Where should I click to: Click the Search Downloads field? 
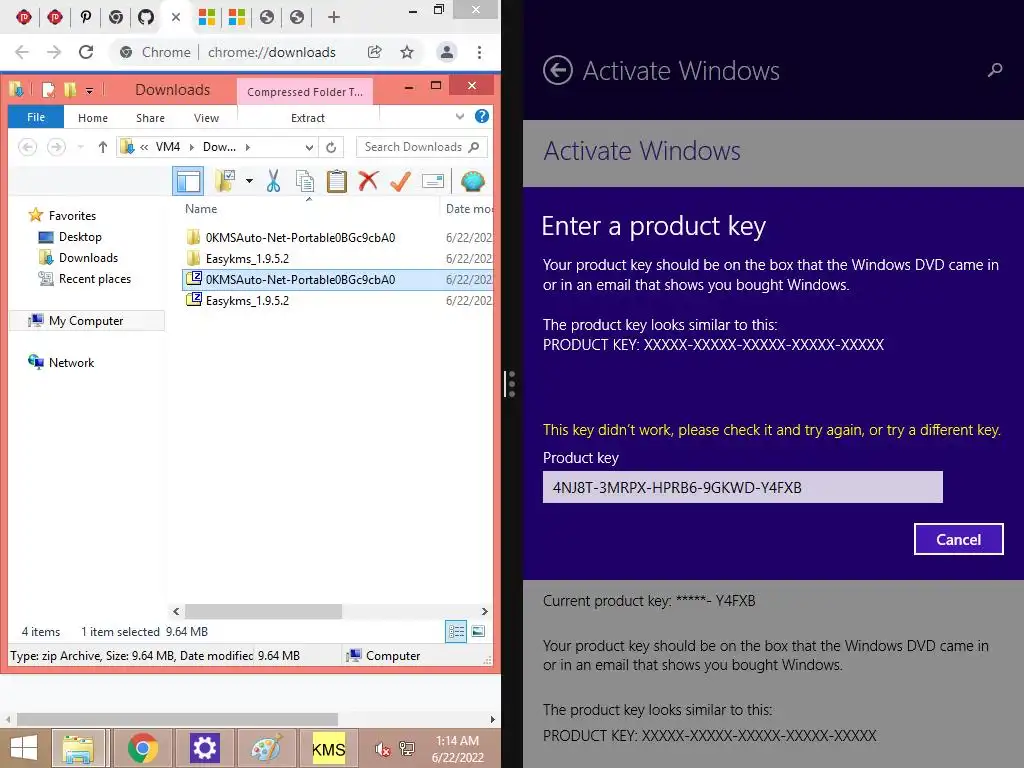(421, 147)
